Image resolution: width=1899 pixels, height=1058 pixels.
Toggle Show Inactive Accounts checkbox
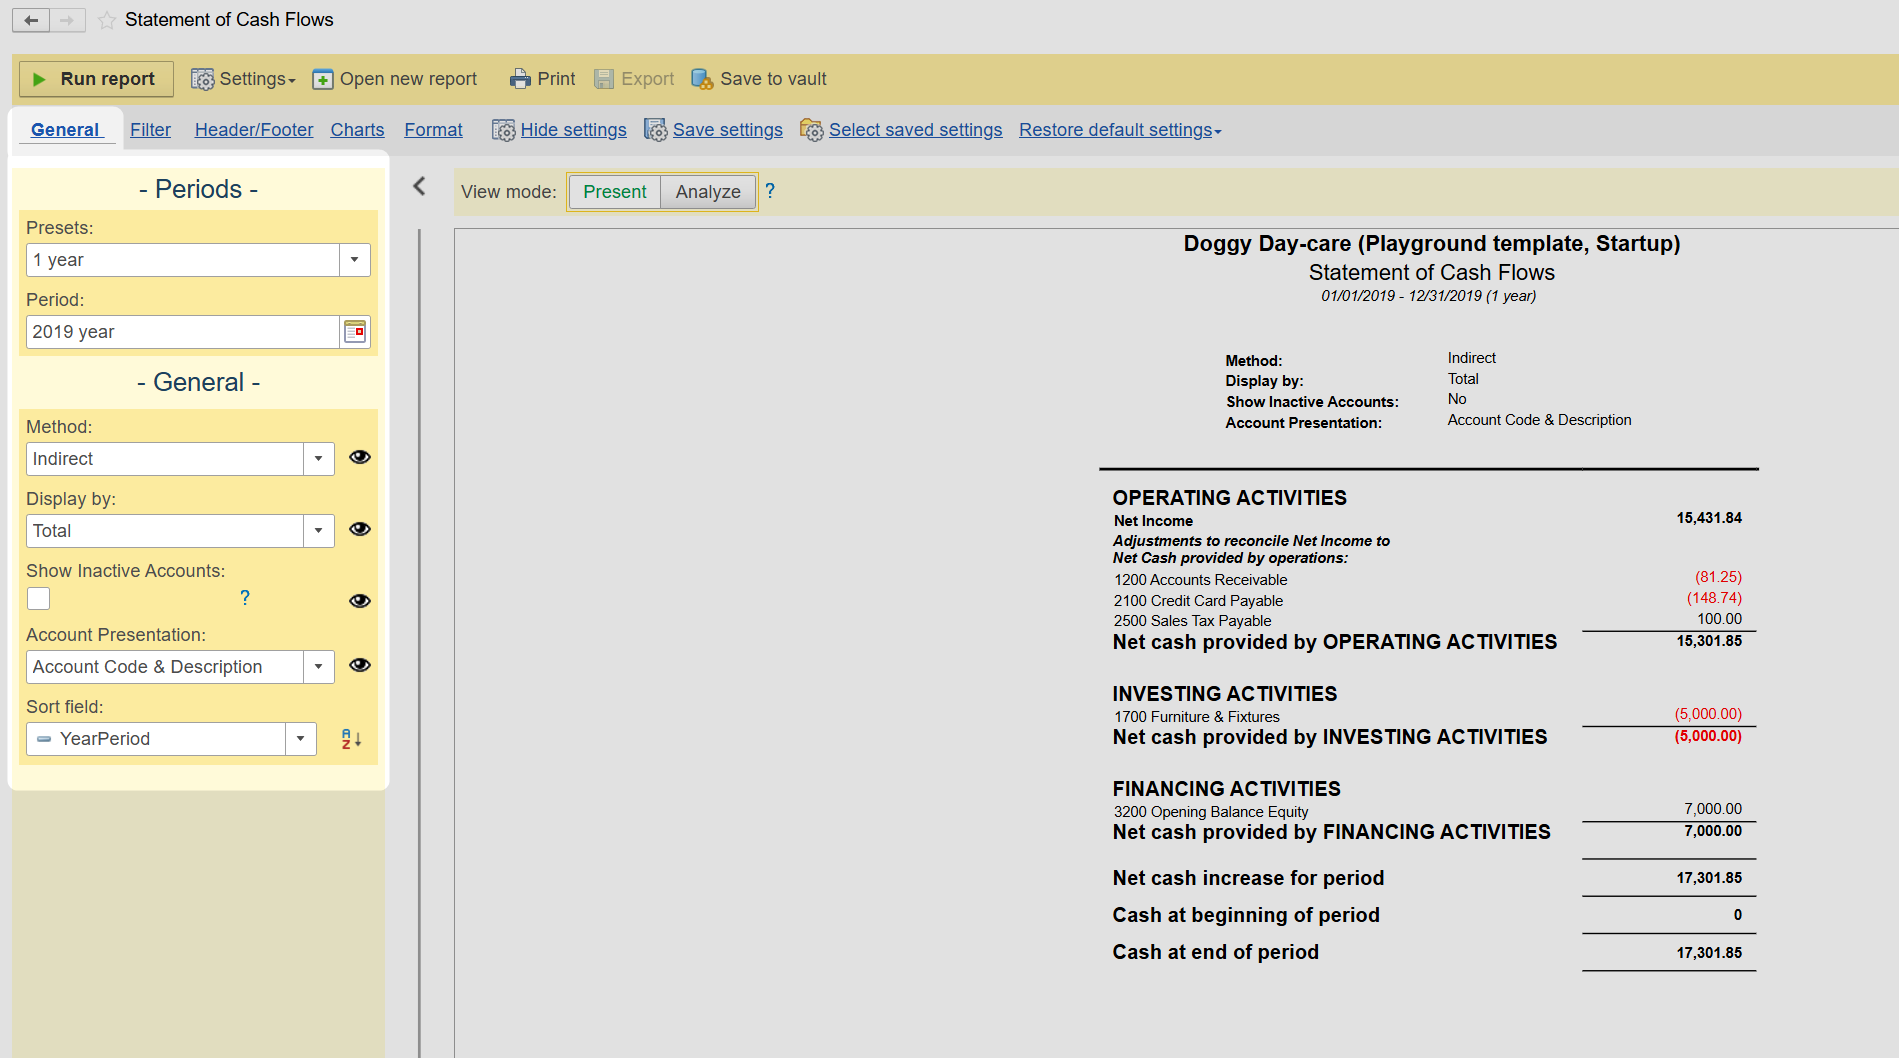pyautogui.click(x=39, y=598)
